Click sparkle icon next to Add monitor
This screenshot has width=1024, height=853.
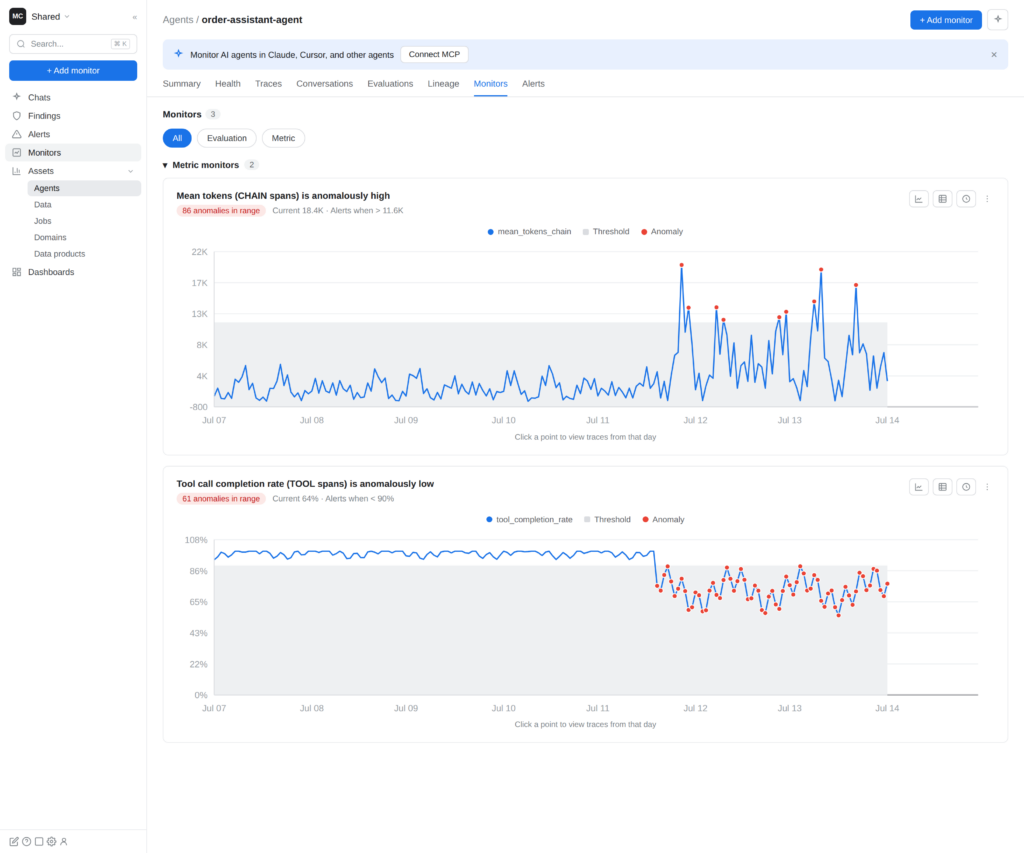998,20
